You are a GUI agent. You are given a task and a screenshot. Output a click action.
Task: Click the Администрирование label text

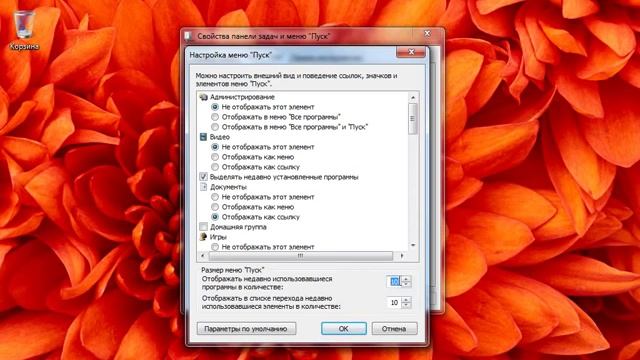242,97
